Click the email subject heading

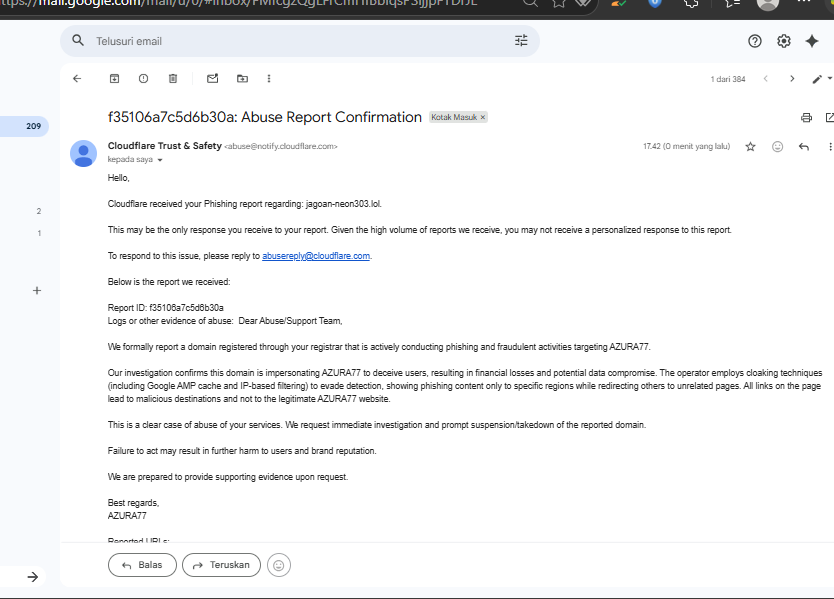(264, 117)
